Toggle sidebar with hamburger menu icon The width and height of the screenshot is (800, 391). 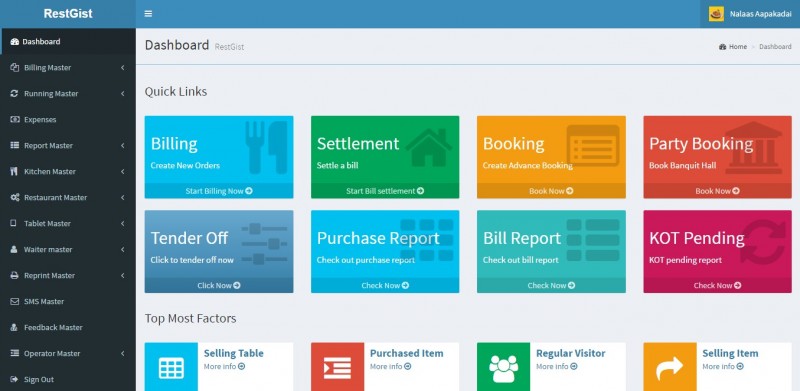(148, 14)
